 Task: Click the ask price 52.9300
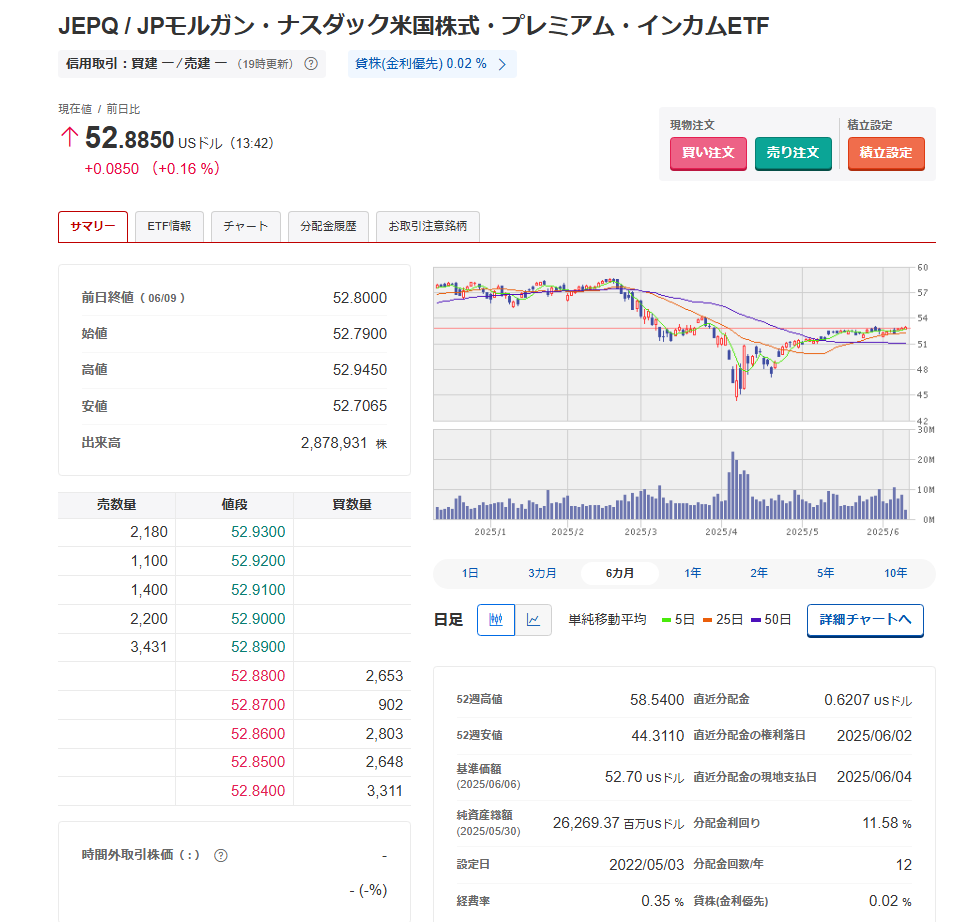point(258,532)
